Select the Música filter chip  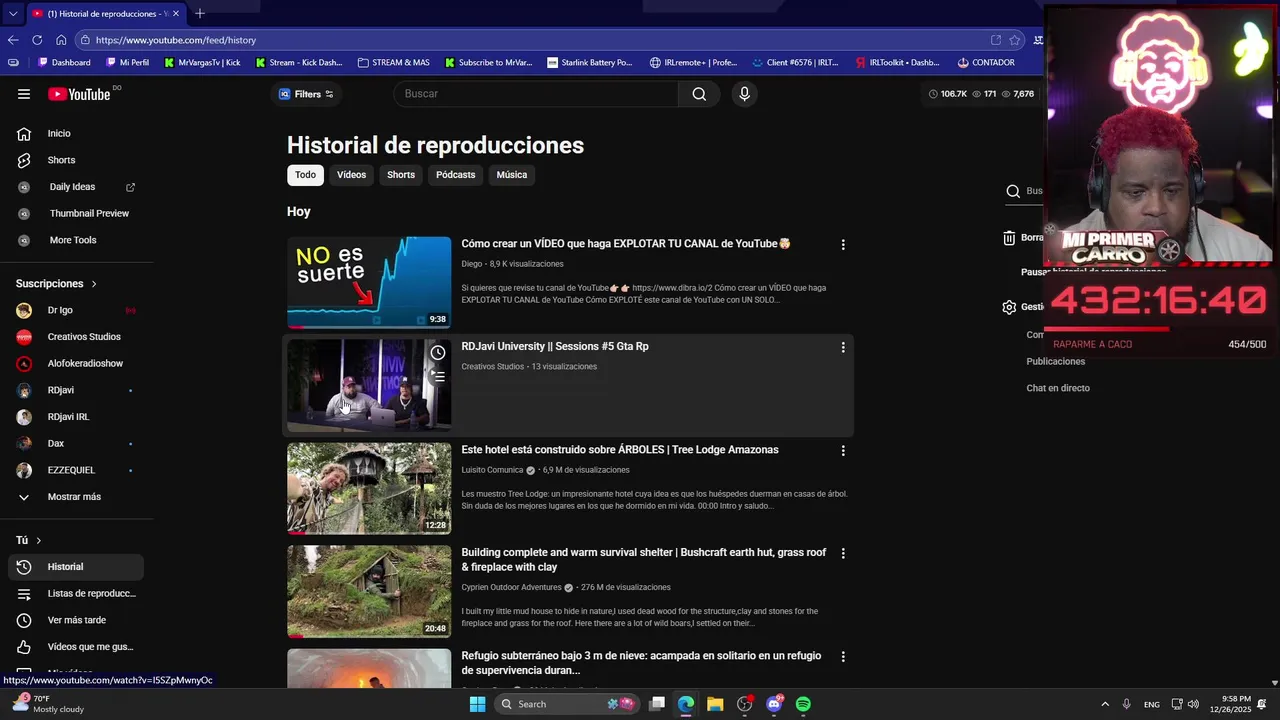[511, 175]
